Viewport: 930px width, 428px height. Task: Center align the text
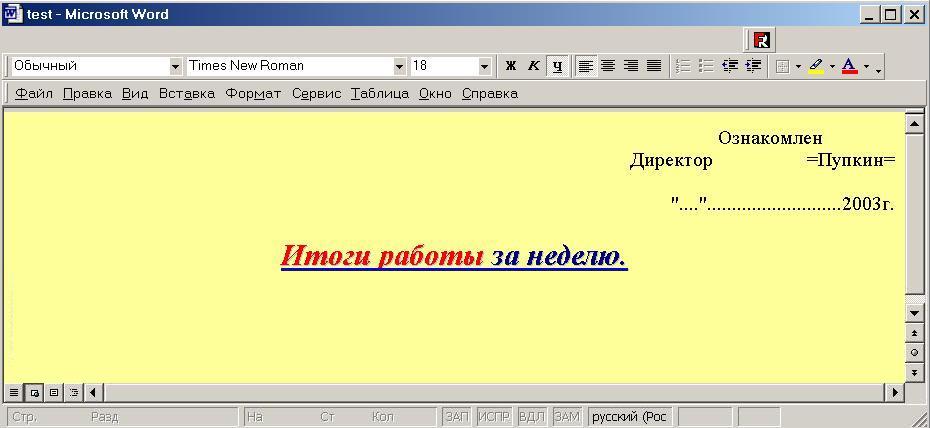click(x=608, y=66)
